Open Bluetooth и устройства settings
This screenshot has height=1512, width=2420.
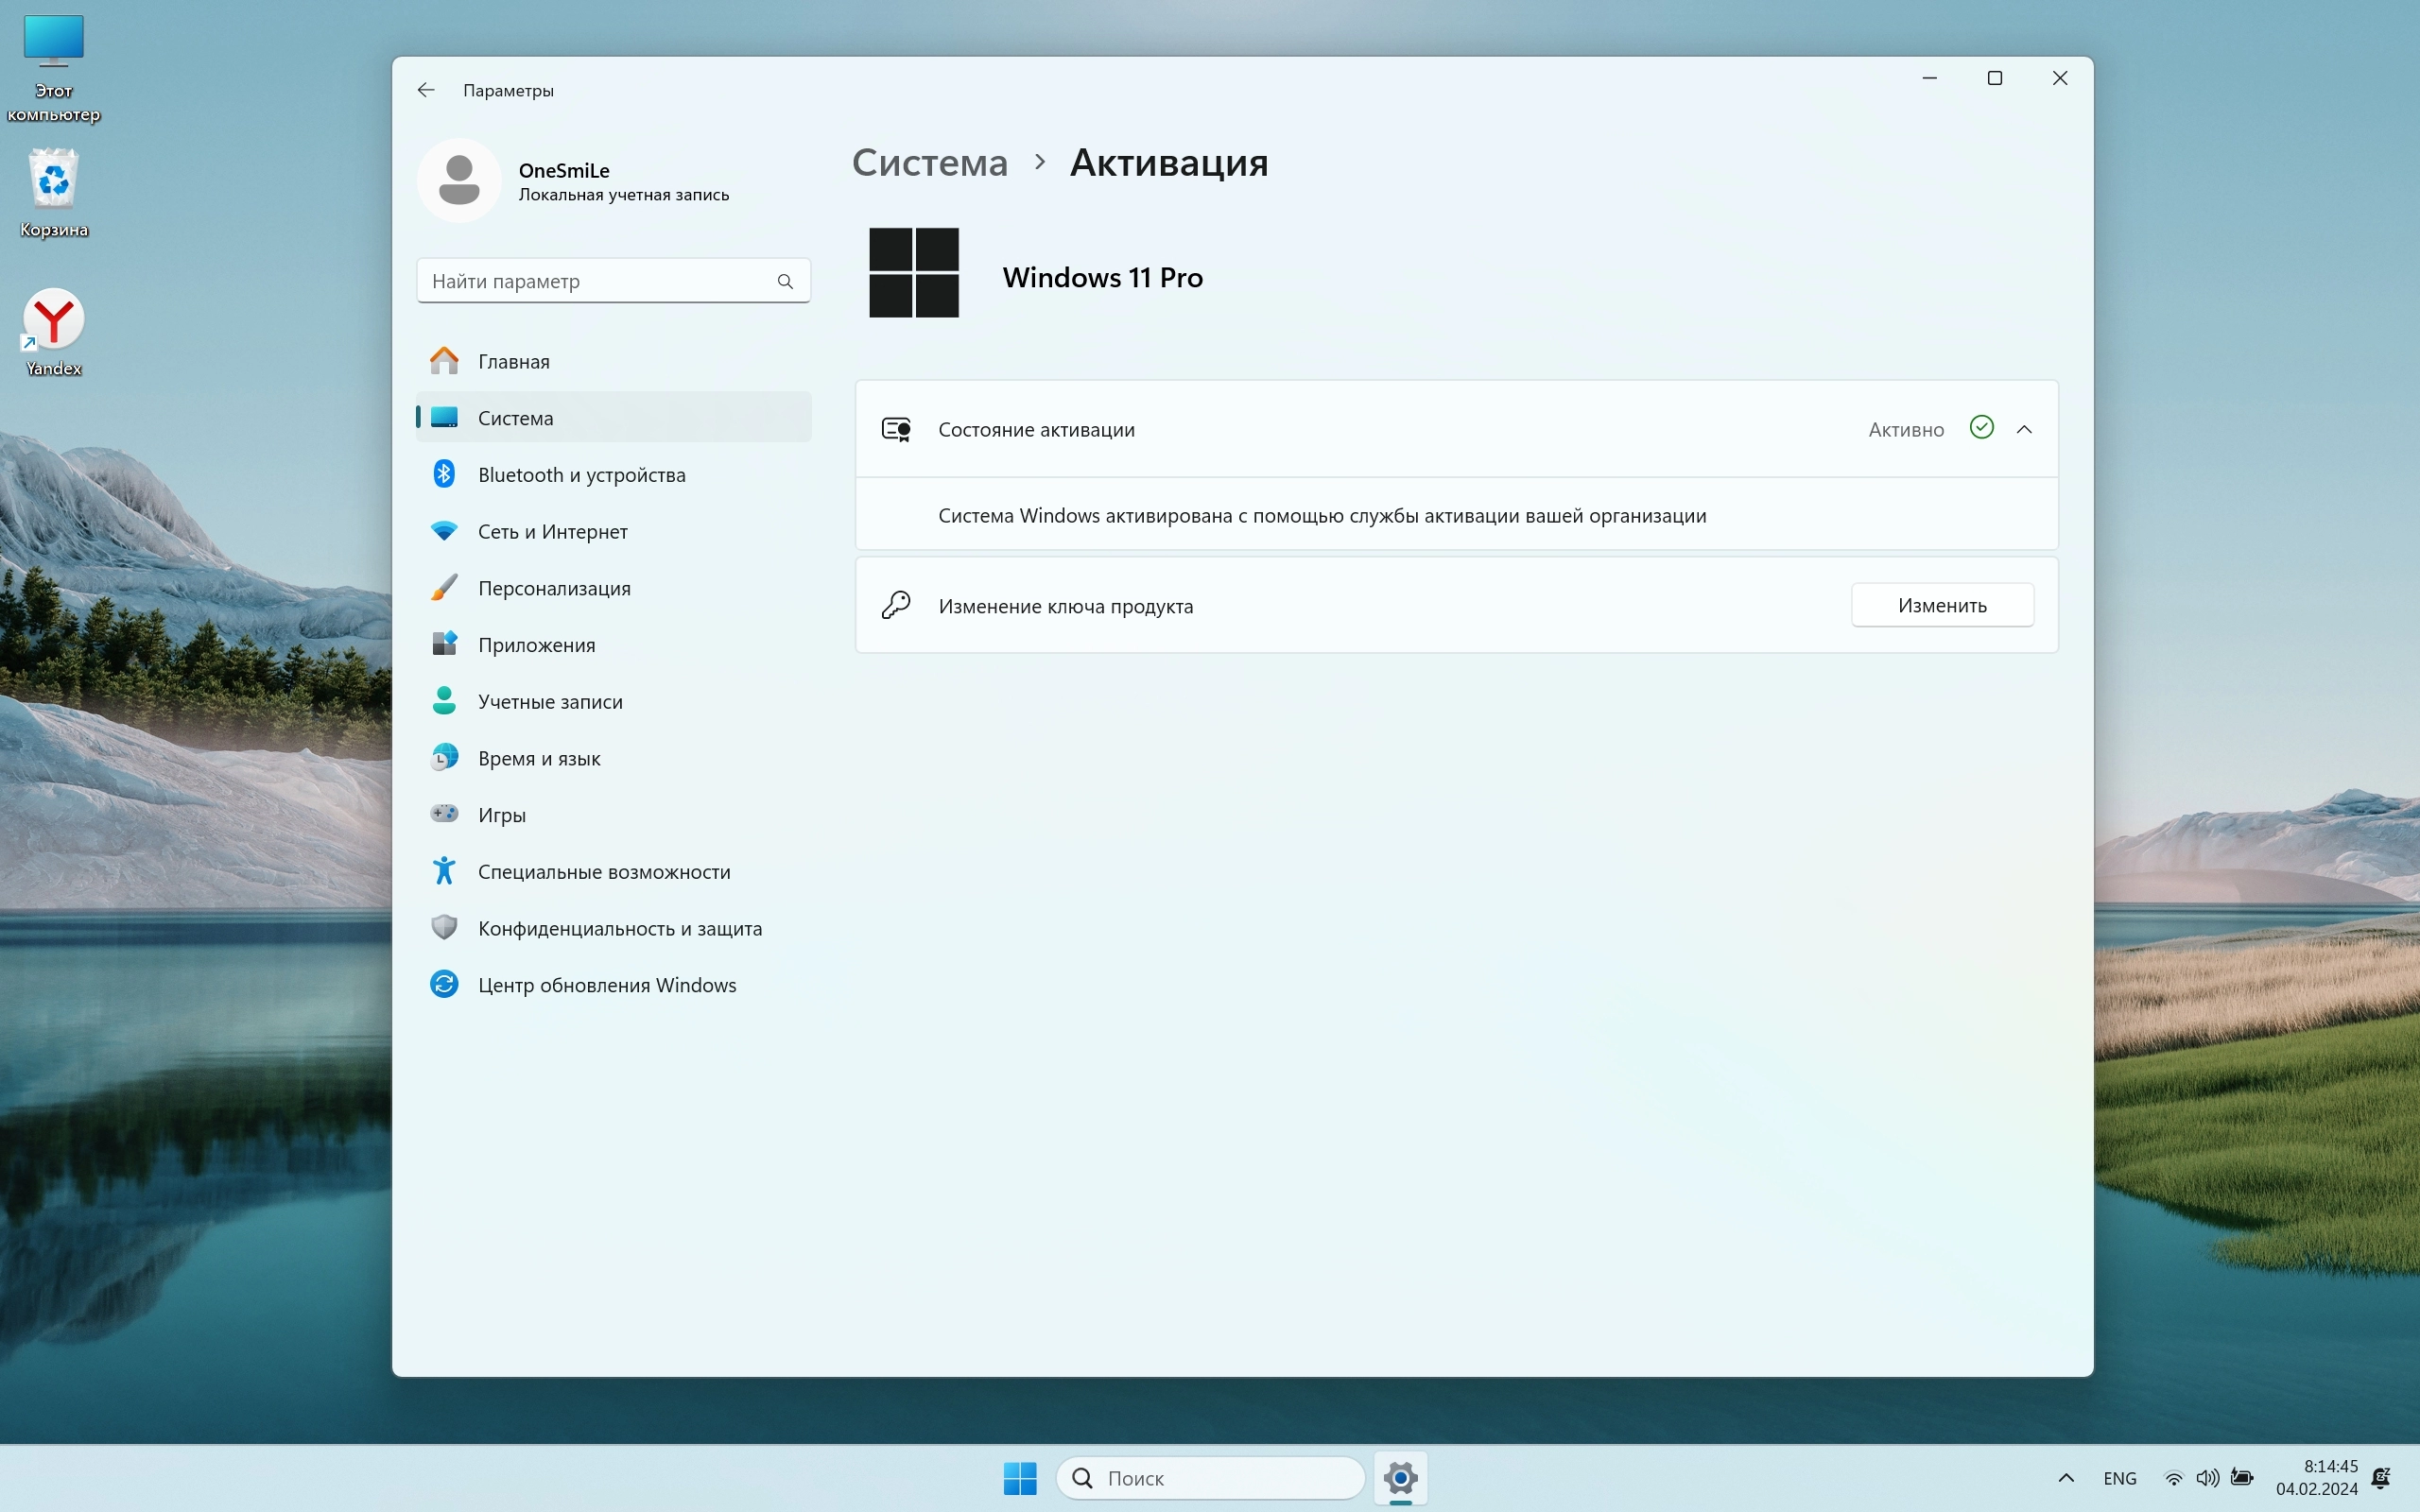[581, 475]
